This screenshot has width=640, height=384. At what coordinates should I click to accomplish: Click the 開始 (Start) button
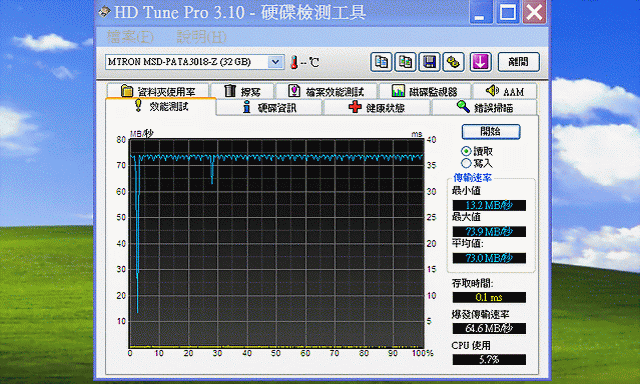tap(491, 131)
